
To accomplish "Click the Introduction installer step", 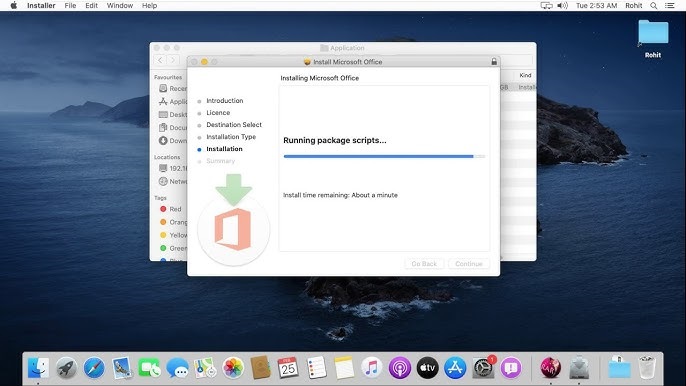I will coord(224,101).
